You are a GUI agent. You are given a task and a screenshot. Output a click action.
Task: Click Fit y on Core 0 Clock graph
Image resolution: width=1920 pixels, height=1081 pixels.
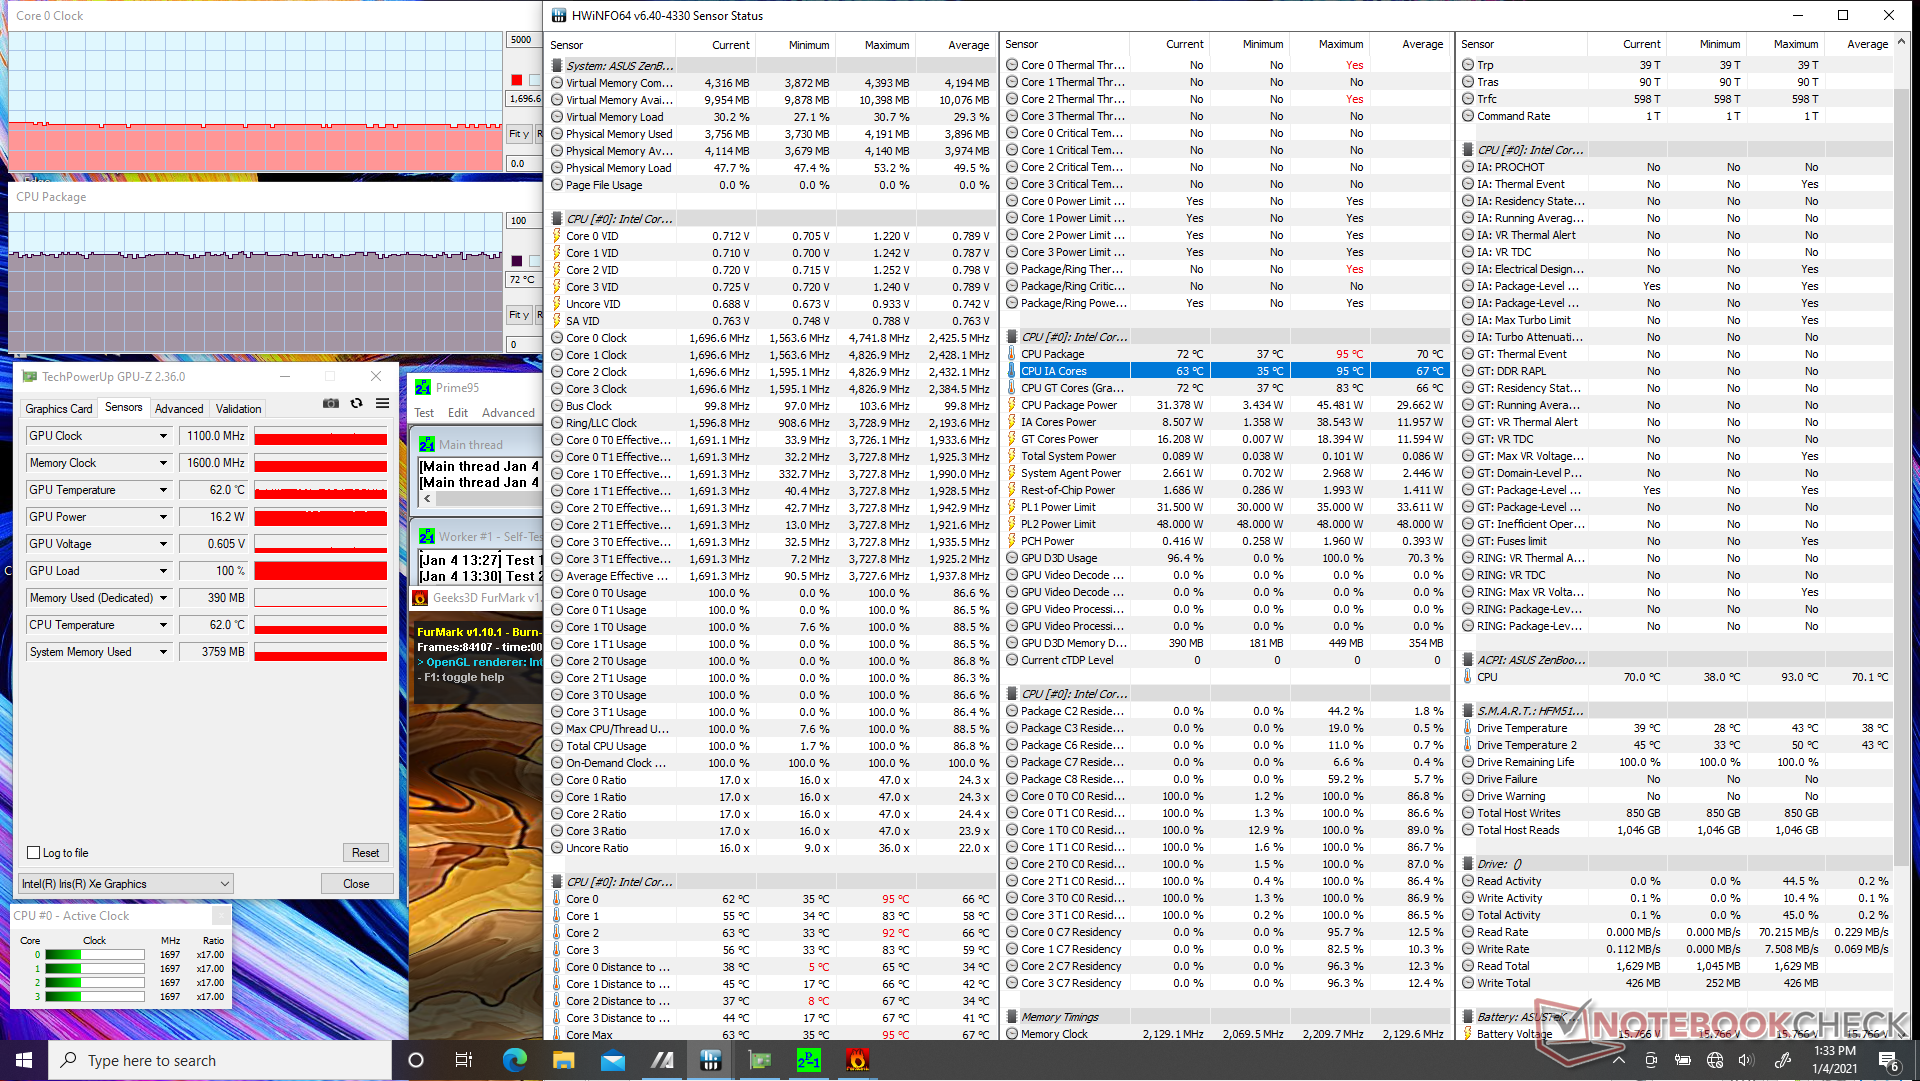pos(518,133)
